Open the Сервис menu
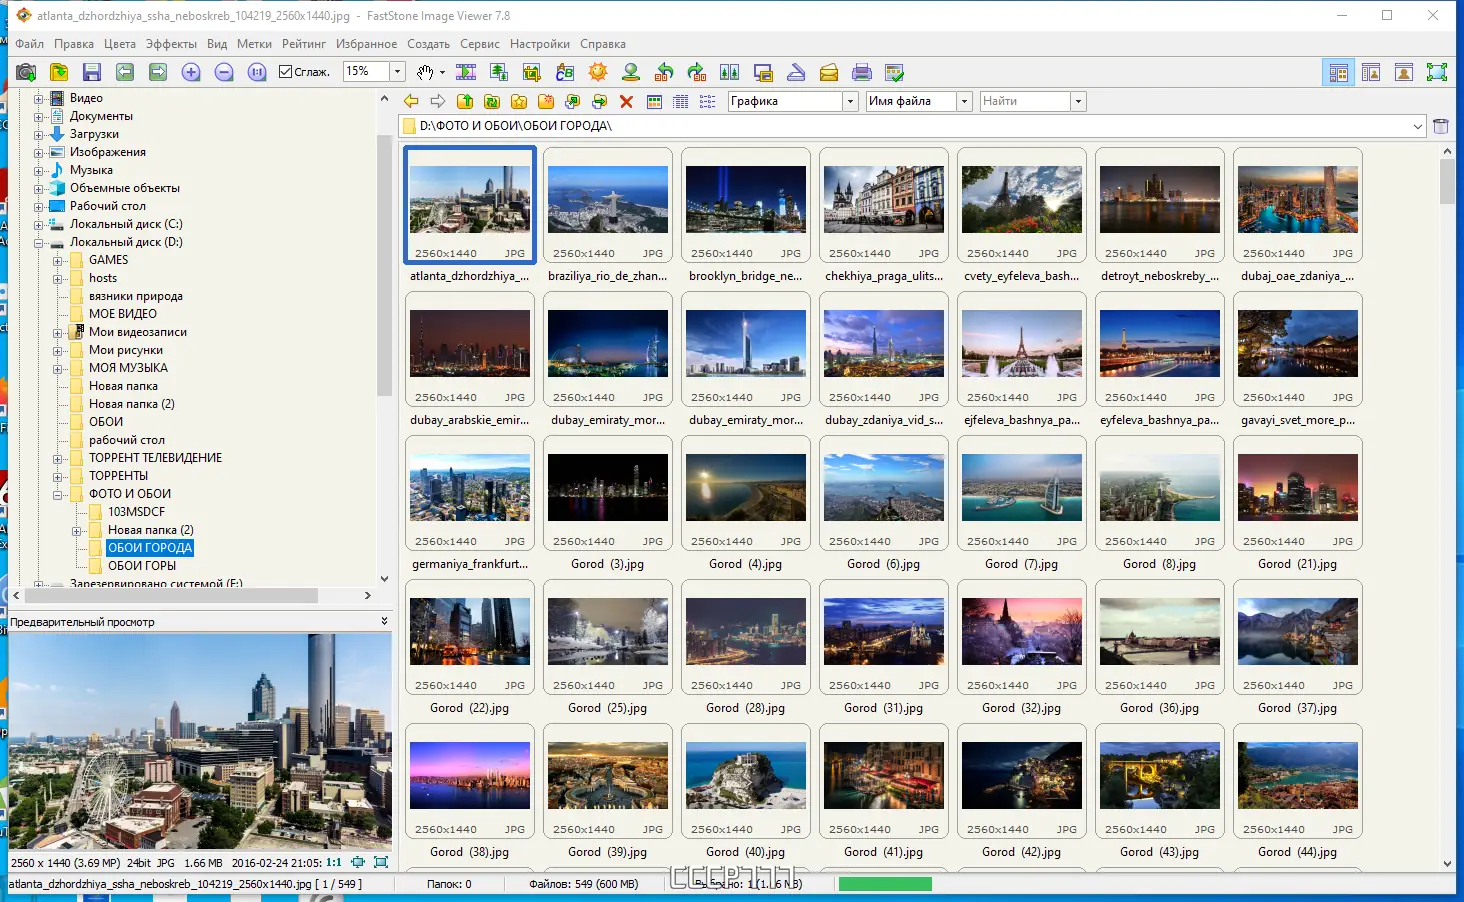This screenshot has width=1464, height=902. (x=480, y=44)
